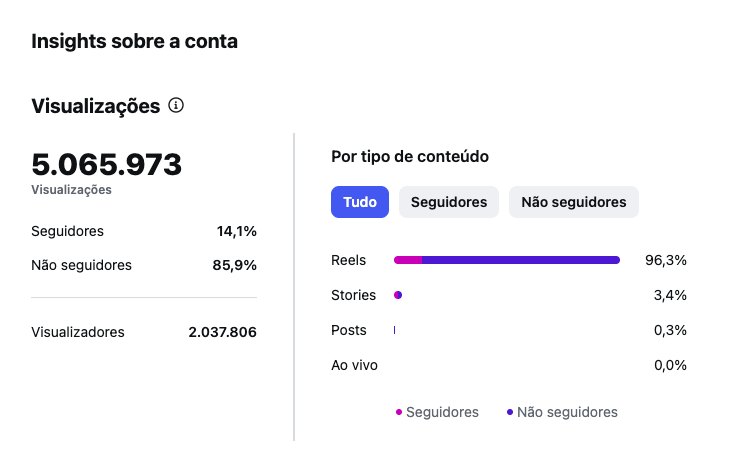Click the Stories bar dot
This screenshot has width=734, height=460.
pos(398,295)
